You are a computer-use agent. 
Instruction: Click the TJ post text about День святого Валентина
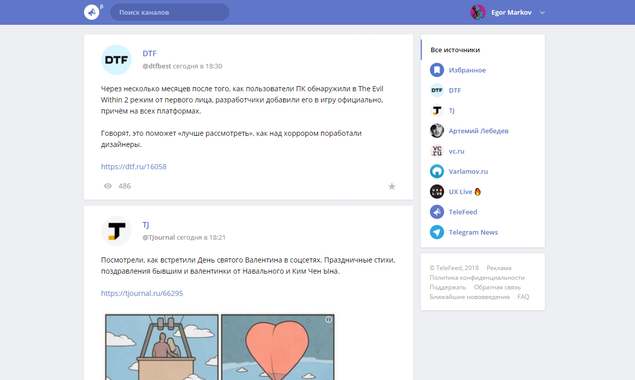coord(248,265)
